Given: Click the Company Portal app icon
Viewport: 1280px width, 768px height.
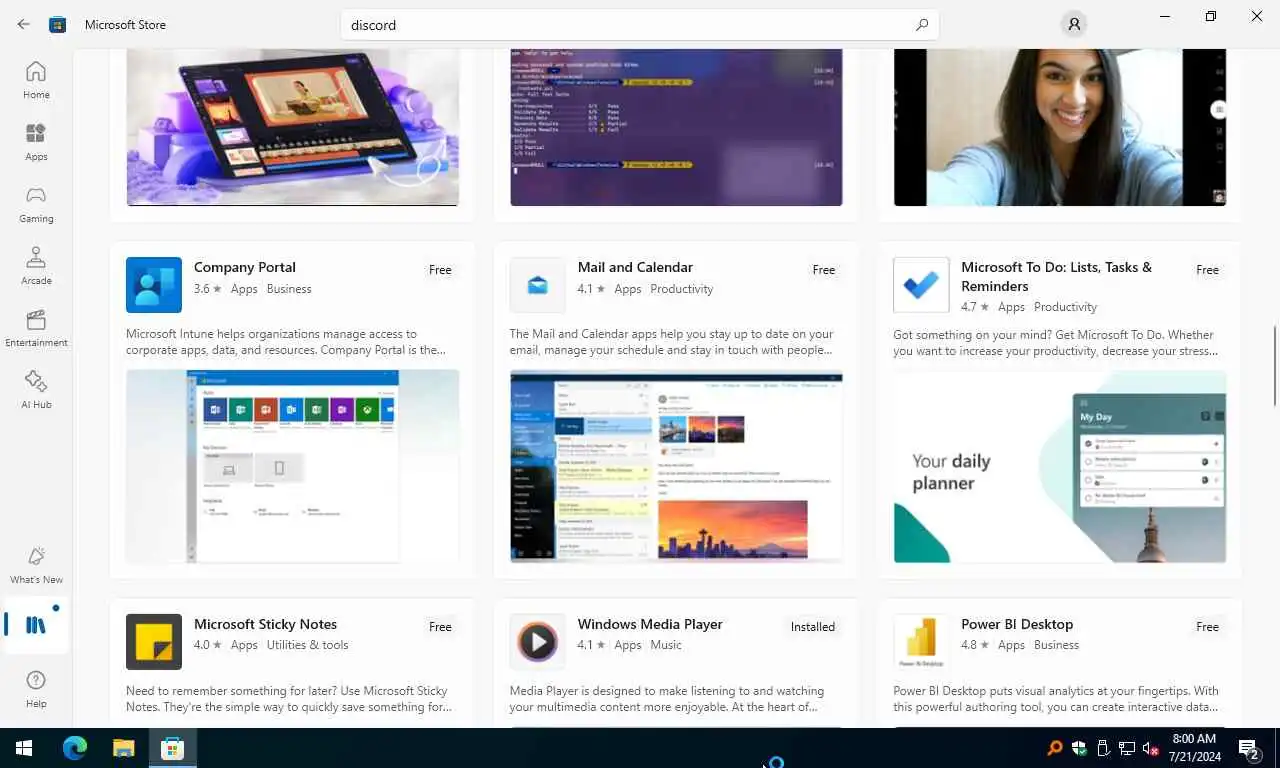Looking at the screenshot, I should coord(154,285).
